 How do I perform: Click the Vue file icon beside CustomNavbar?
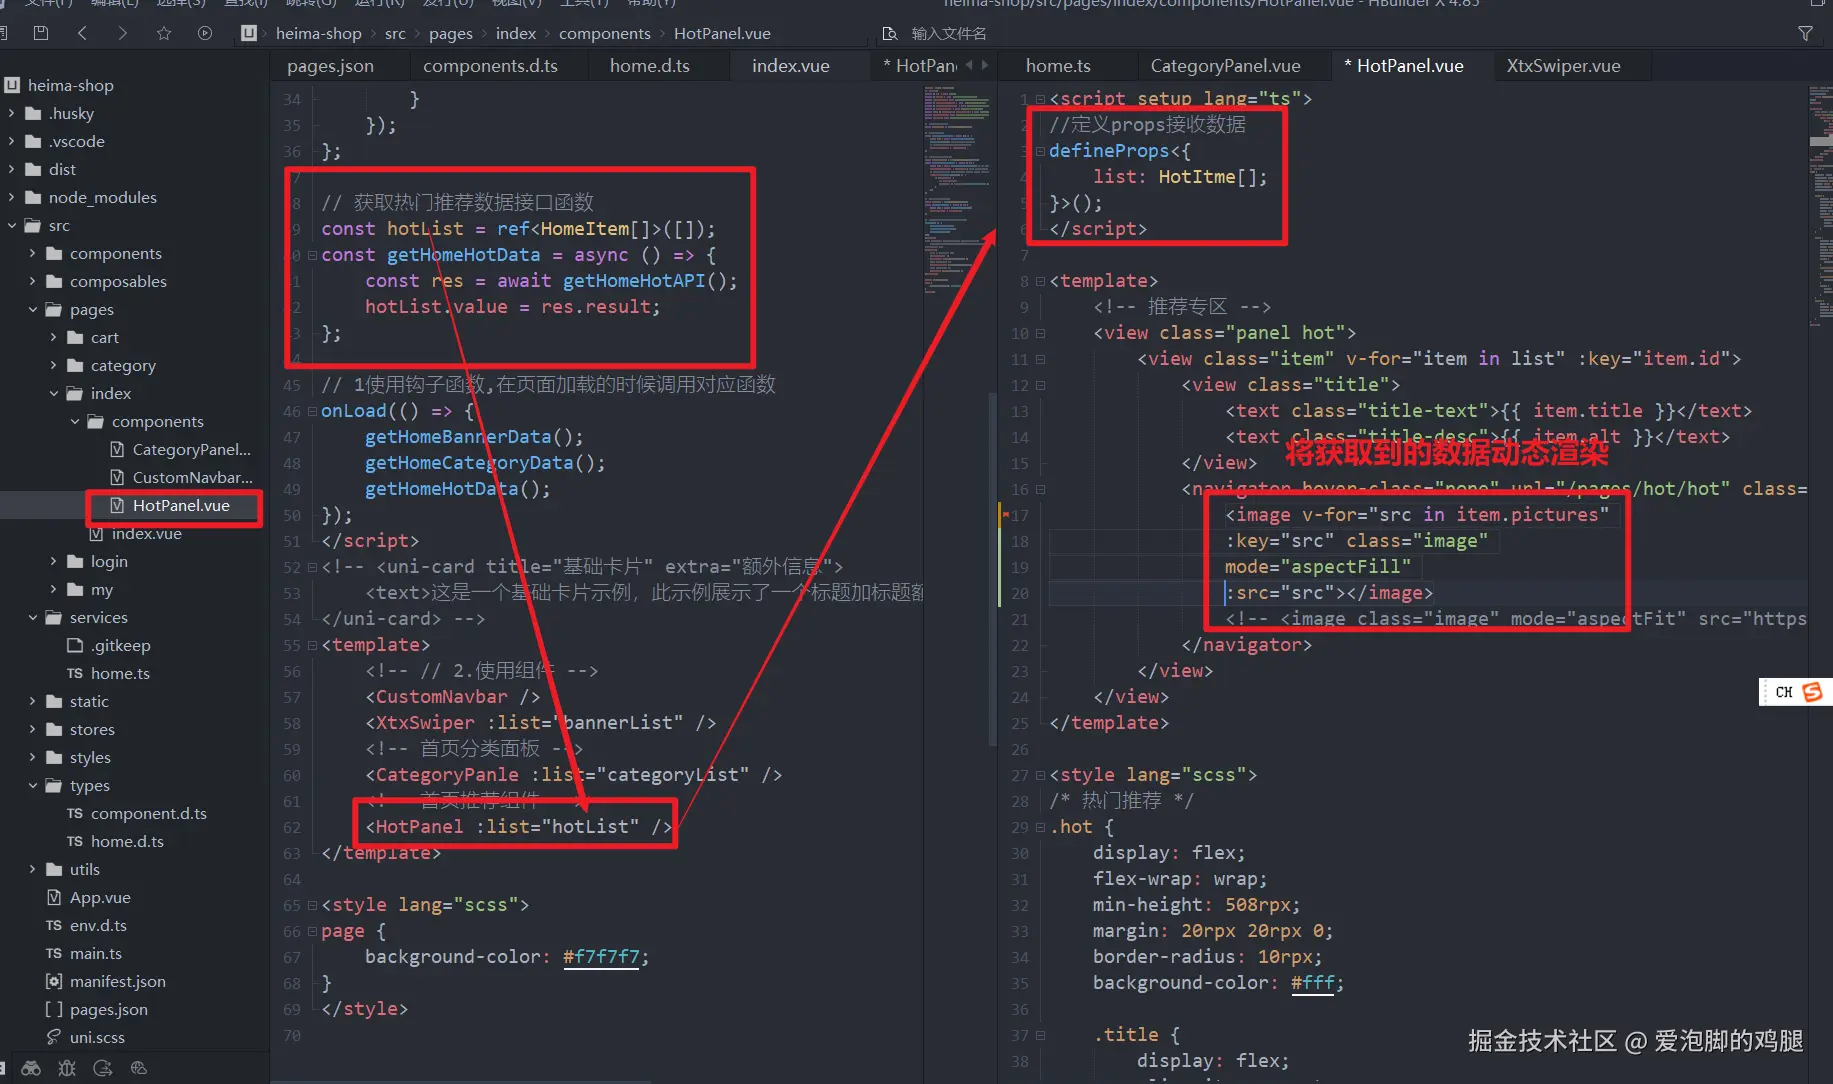[117, 477]
